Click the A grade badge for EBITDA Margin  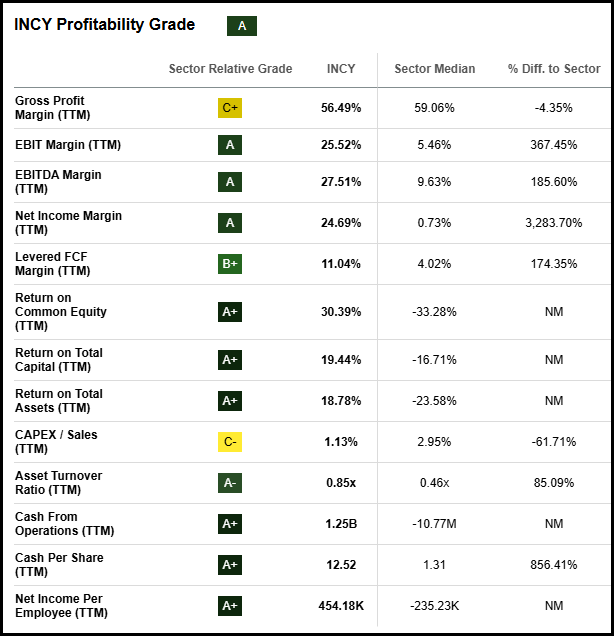[230, 182]
